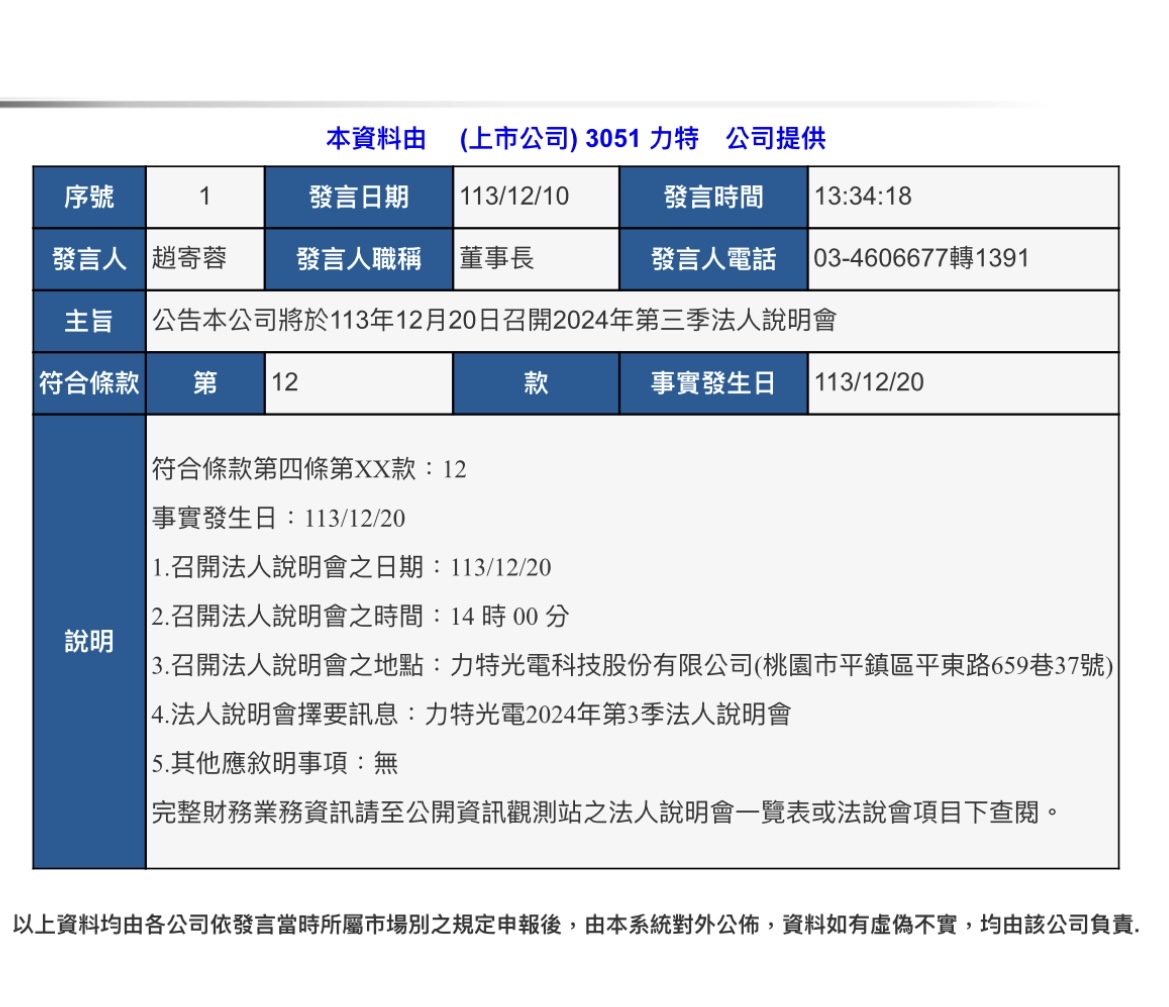This screenshot has width=1169, height=1007.
Task: Select the '發言人' header cell
Action: 89,259
